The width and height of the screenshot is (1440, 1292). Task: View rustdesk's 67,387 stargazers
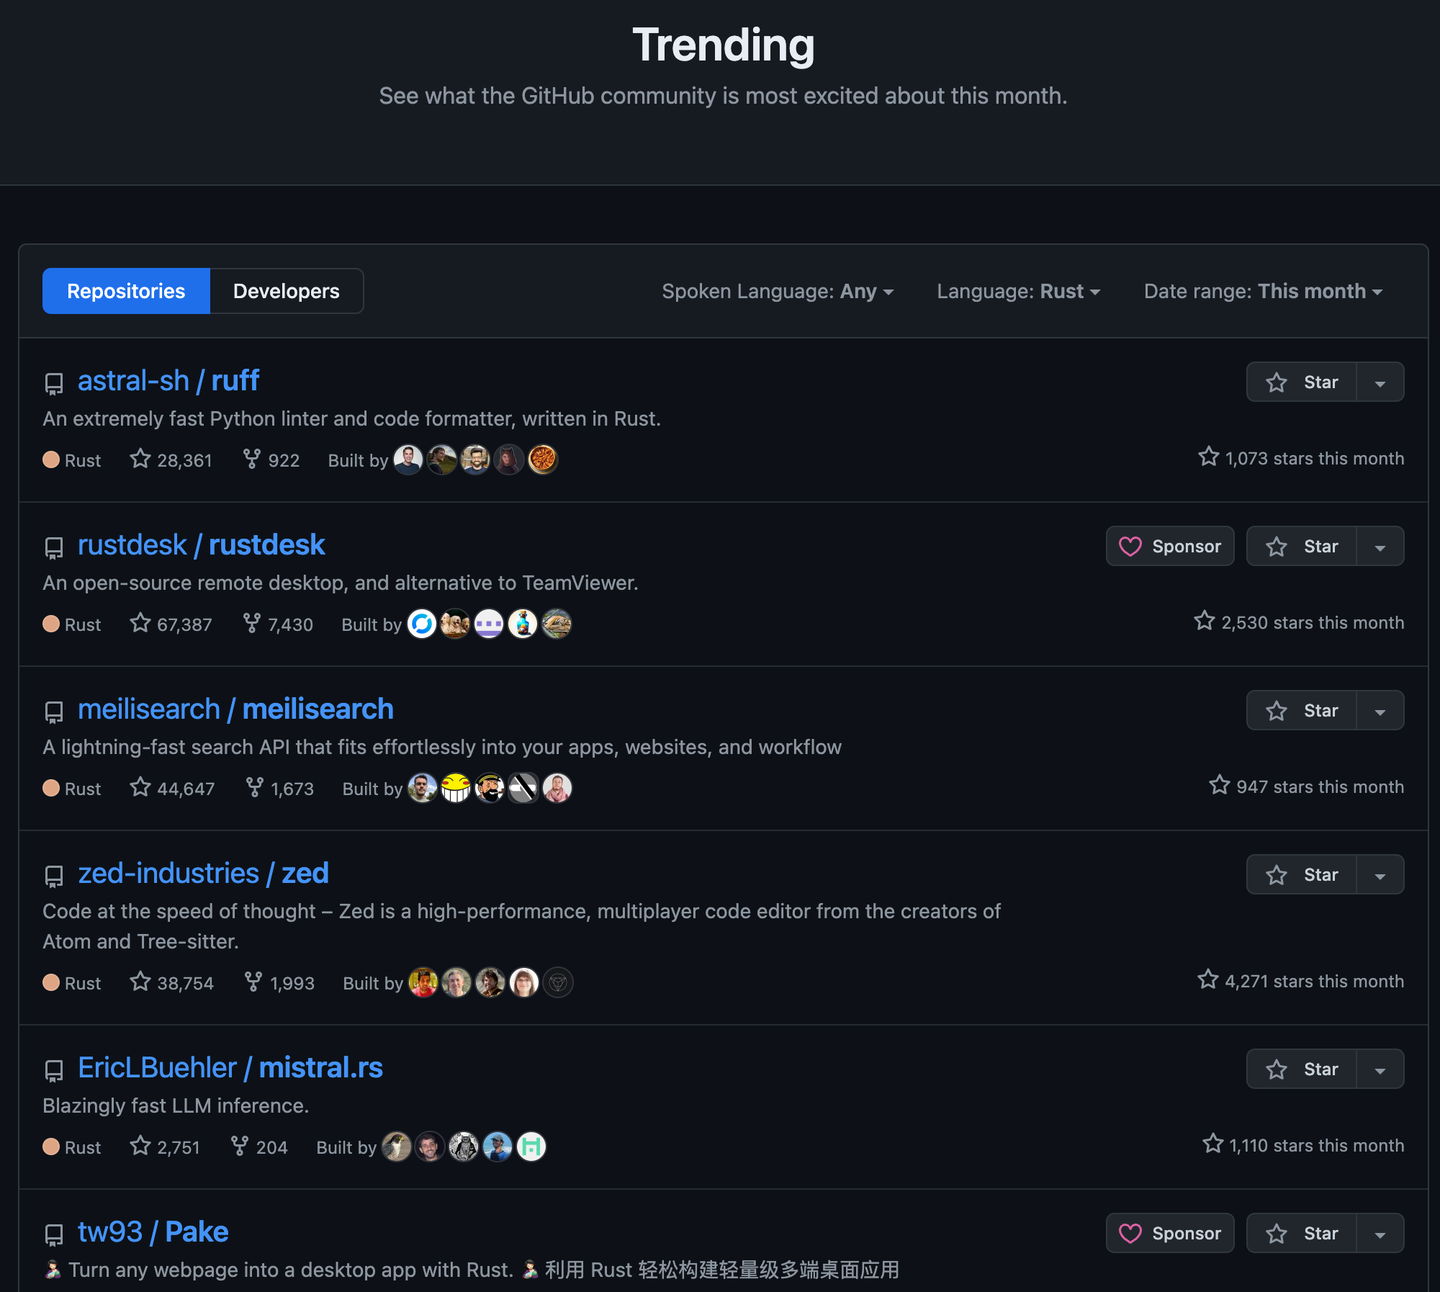click(171, 623)
